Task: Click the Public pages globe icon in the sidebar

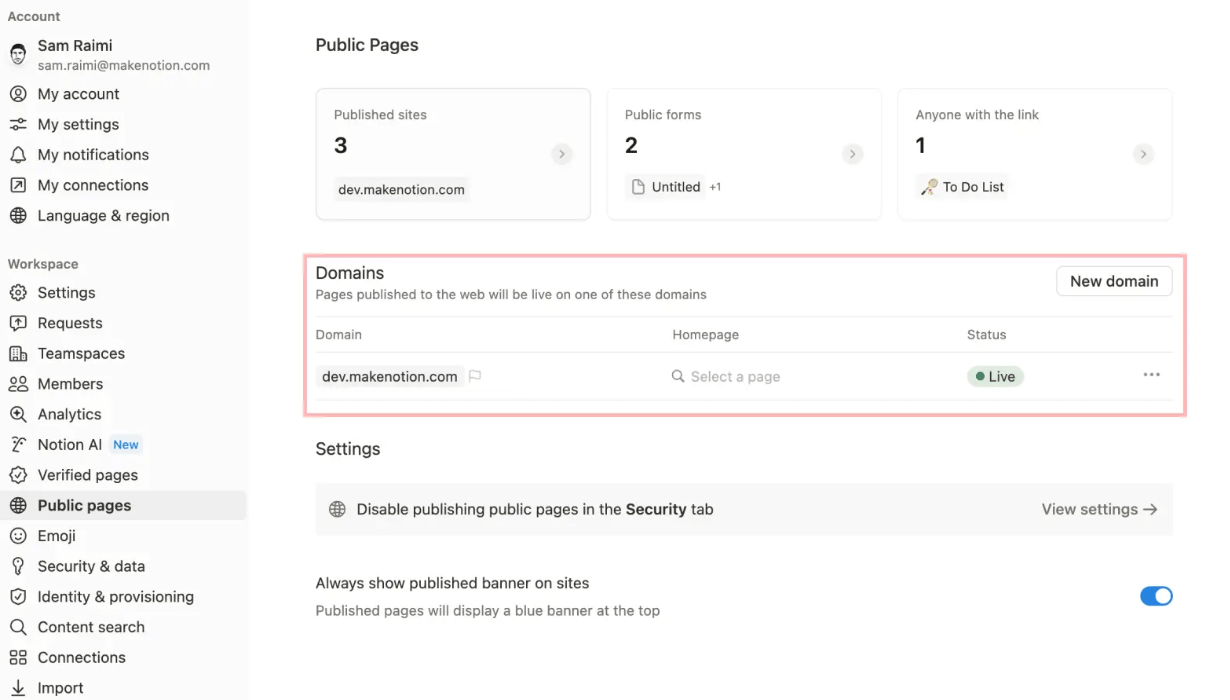Action: coord(18,506)
